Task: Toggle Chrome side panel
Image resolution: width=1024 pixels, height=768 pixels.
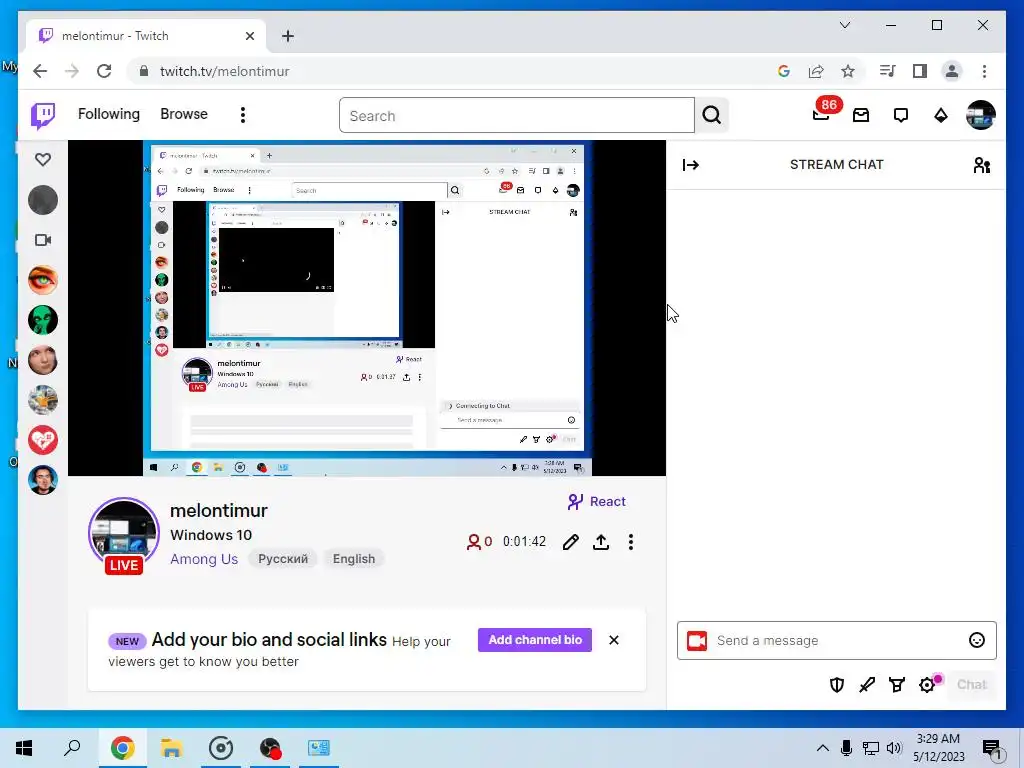Action: point(920,71)
